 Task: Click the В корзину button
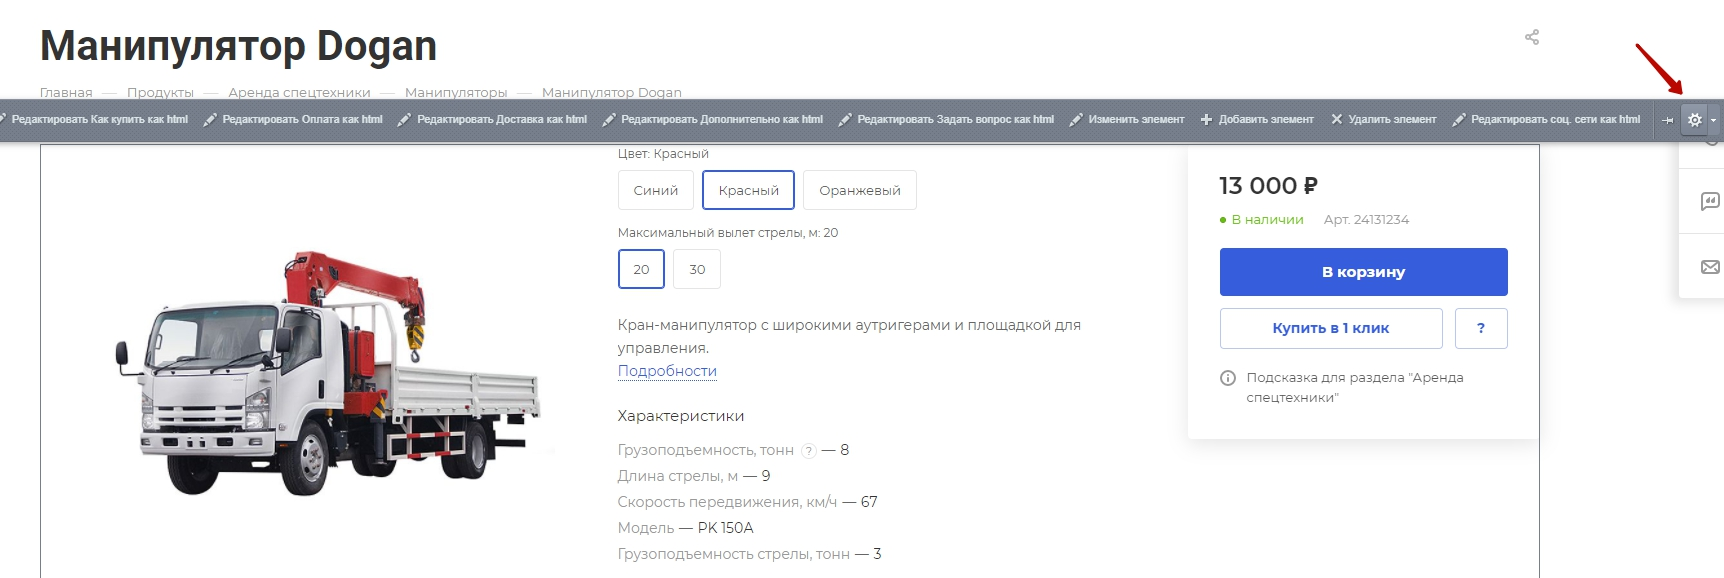click(x=1363, y=272)
